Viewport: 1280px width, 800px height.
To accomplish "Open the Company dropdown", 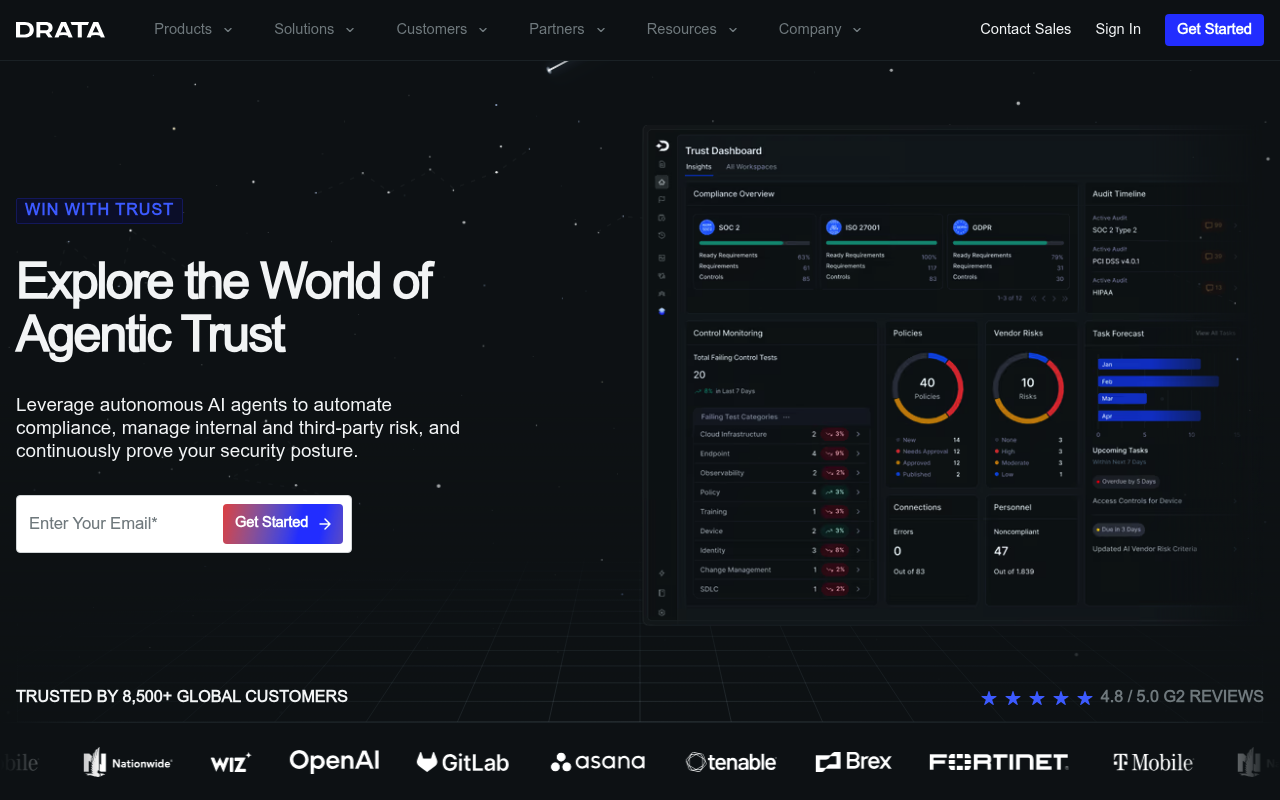I will pos(820,29).
